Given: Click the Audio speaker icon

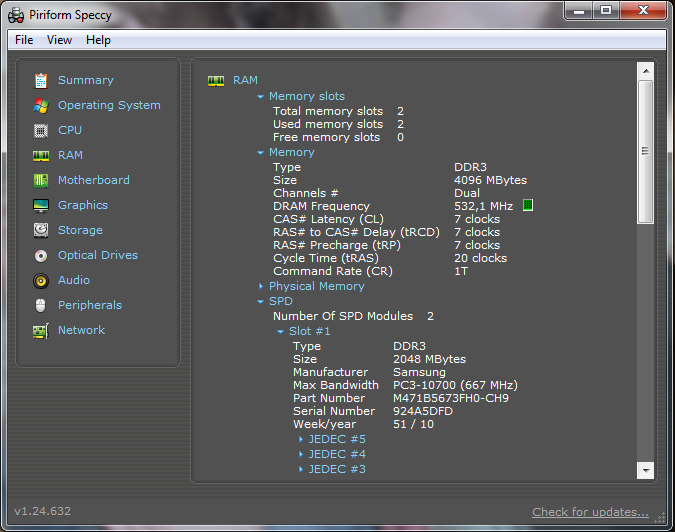Looking at the screenshot, I should pyautogui.click(x=41, y=281).
